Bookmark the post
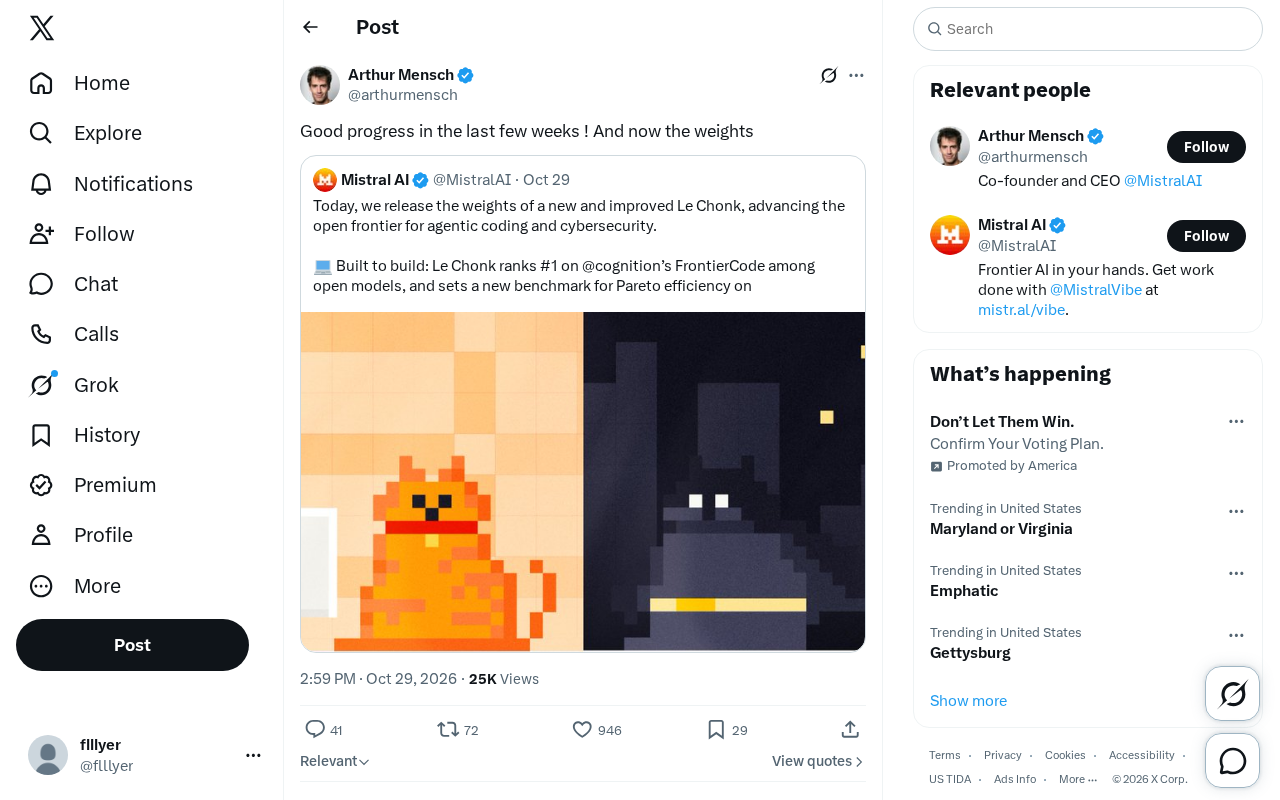The image size is (1280, 800). [716, 730]
